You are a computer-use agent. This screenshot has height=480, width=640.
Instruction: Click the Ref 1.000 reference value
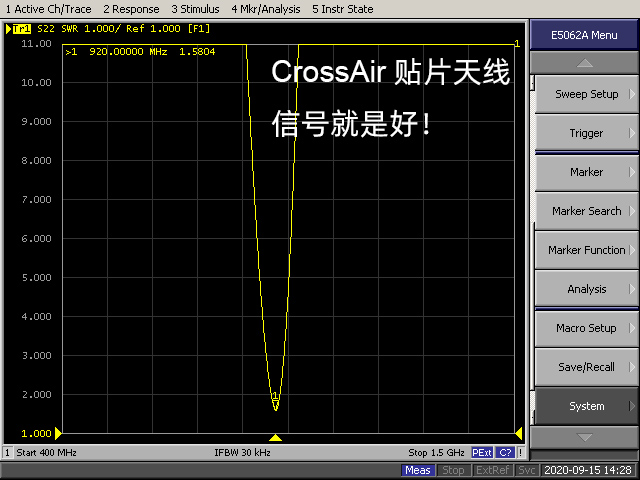[153, 29]
